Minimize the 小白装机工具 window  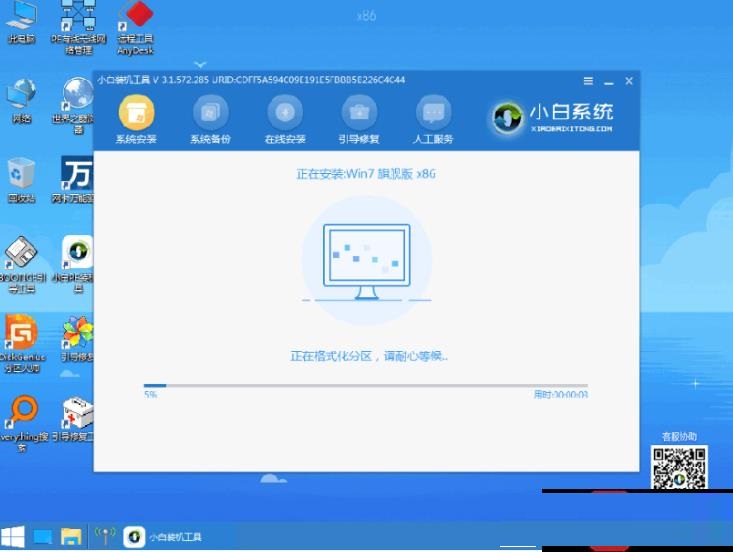click(x=609, y=82)
